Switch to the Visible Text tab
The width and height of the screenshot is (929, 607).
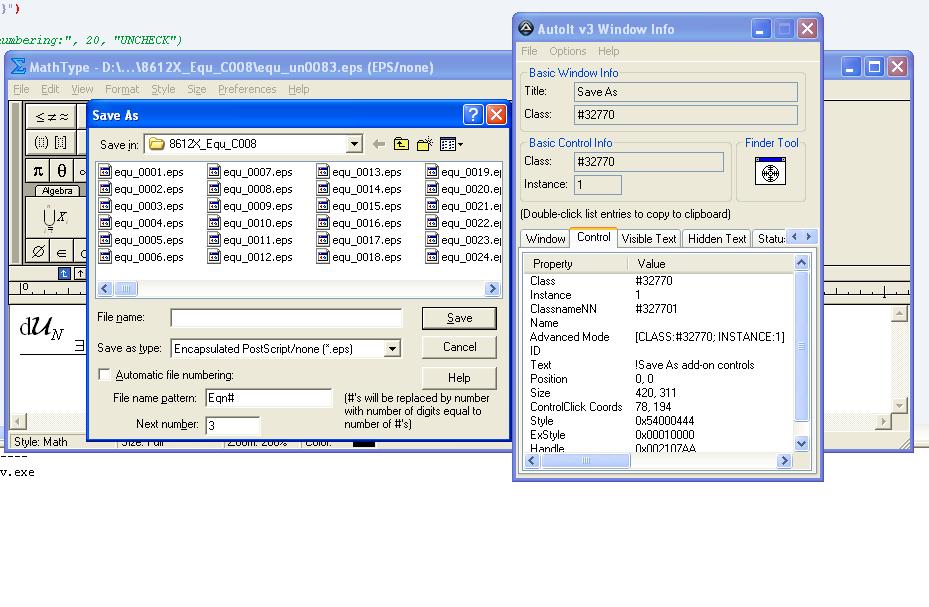(x=648, y=238)
